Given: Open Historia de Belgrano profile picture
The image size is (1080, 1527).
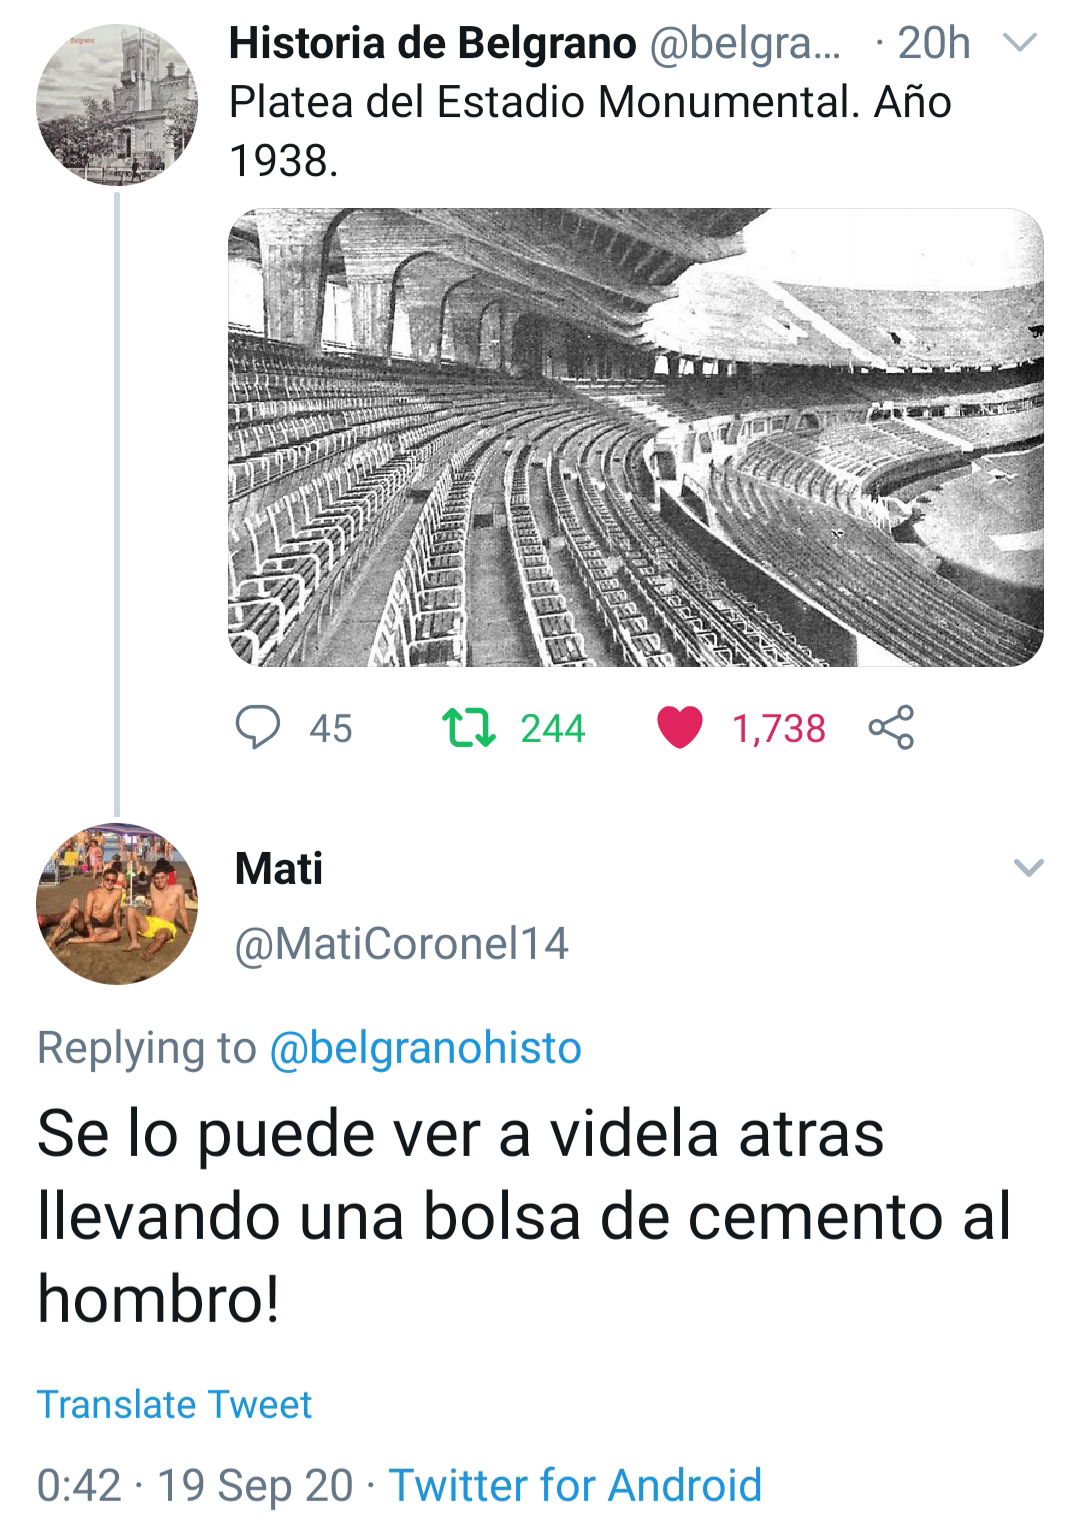Looking at the screenshot, I should pos(117,105).
